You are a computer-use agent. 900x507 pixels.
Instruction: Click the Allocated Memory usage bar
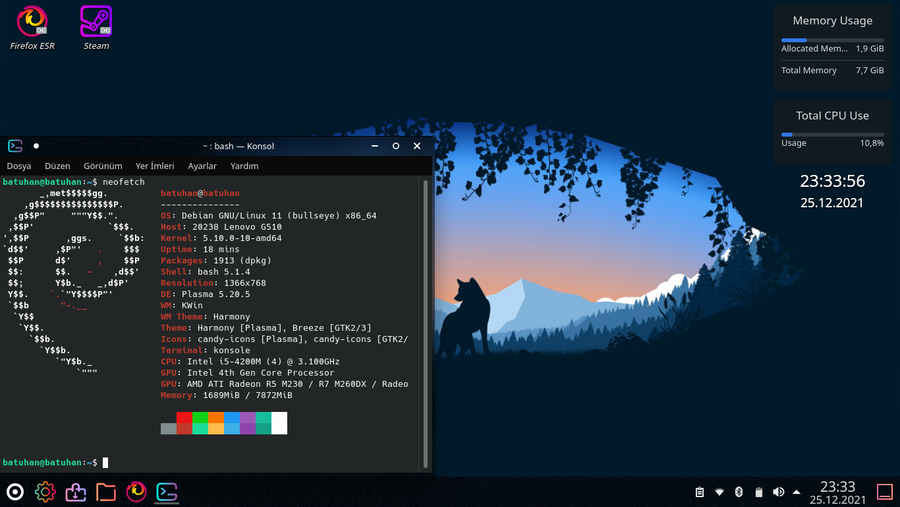tap(832, 40)
